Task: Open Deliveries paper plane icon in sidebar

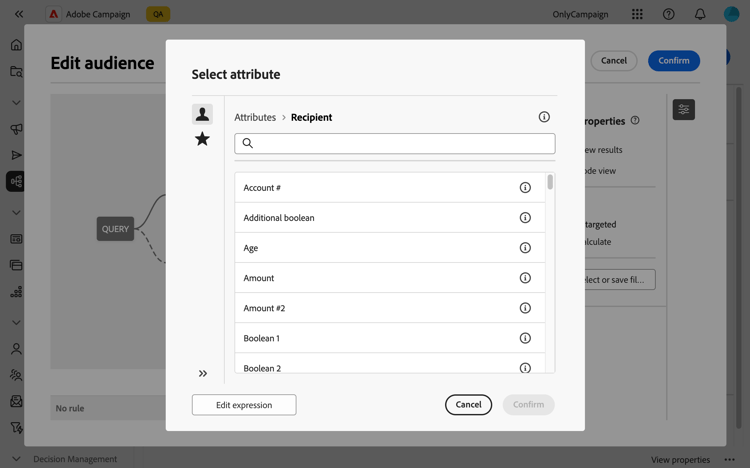Action: [x=16, y=155]
